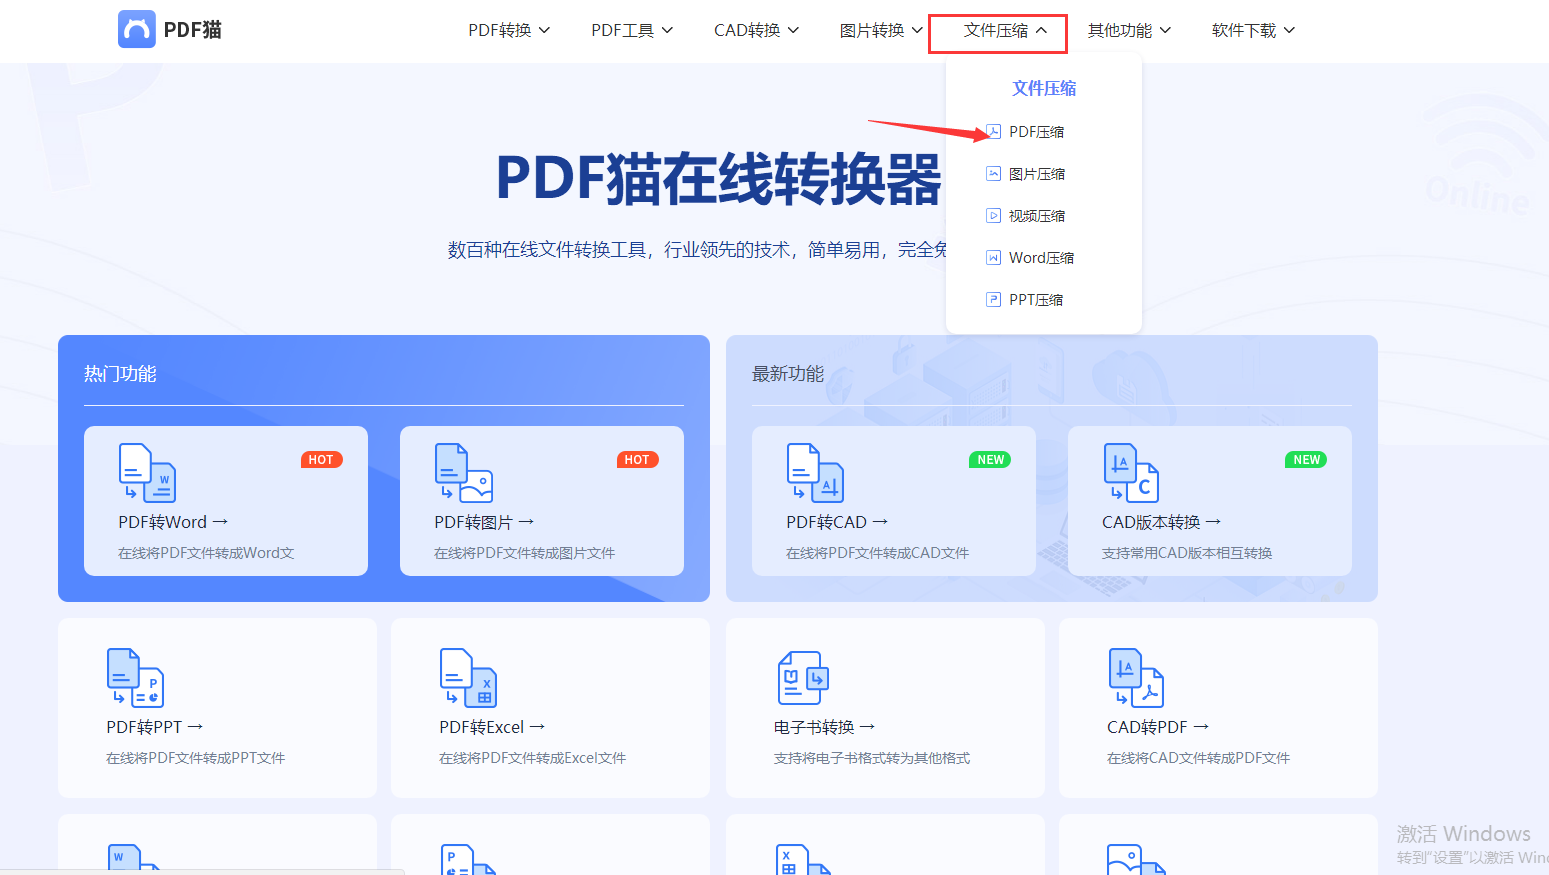1549x875 pixels.
Task: Click HOT badge on PDF转图片 card
Action: click(638, 460)
